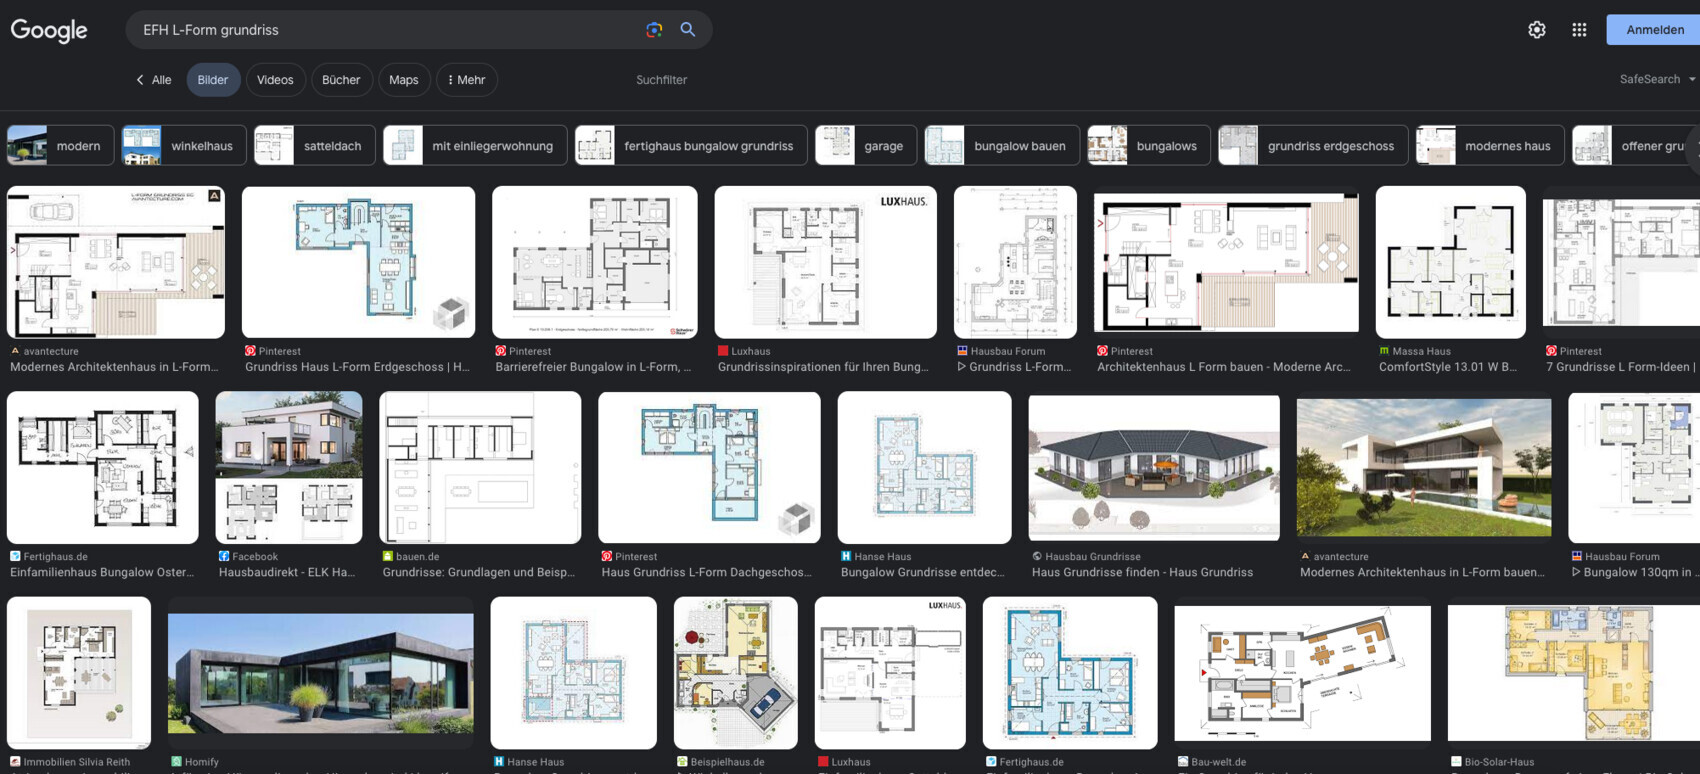The image size is (1700, 774).
Task: Click the Google logo
Action: click(49, 30)
